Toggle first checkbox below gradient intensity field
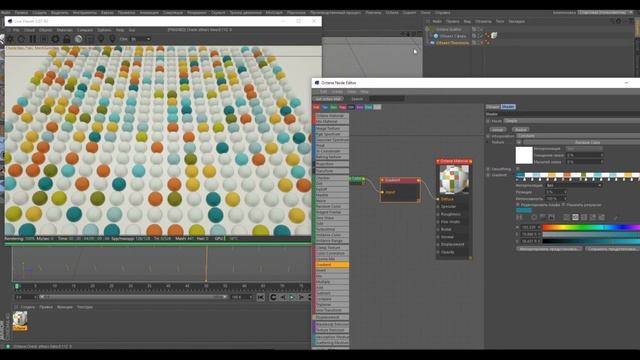640x360 pixels. pyautogui.click(x=518, y=204)
